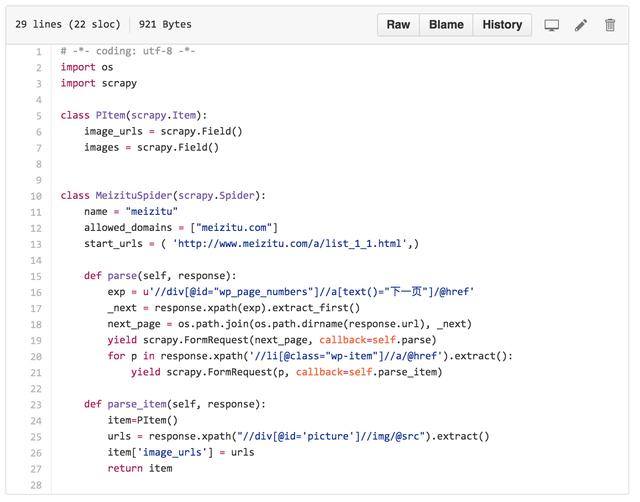Open the Blame view
640x502 pixels.
445,25
